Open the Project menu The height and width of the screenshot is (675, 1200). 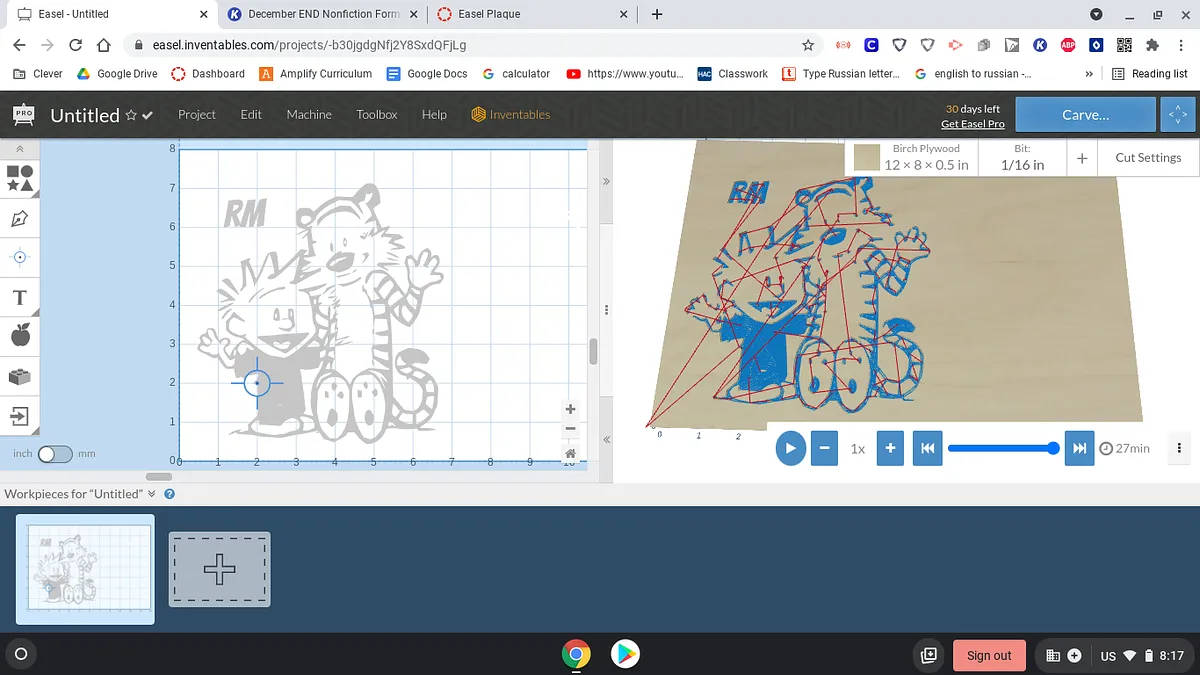[197, 114]
